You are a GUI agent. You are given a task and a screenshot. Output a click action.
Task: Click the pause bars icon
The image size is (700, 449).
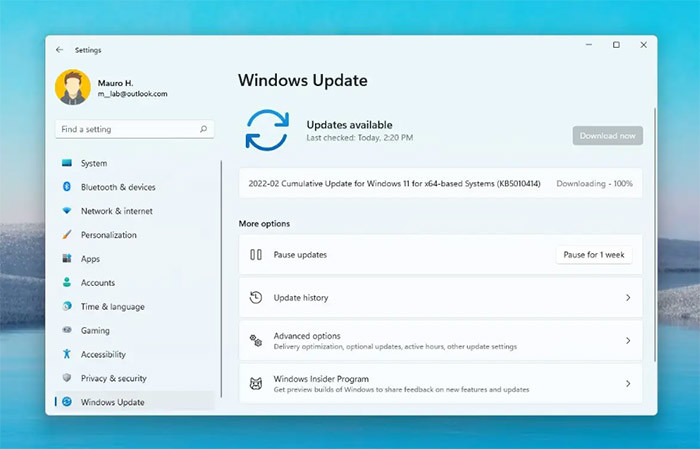pyautogui.click(x=256, y=255)
